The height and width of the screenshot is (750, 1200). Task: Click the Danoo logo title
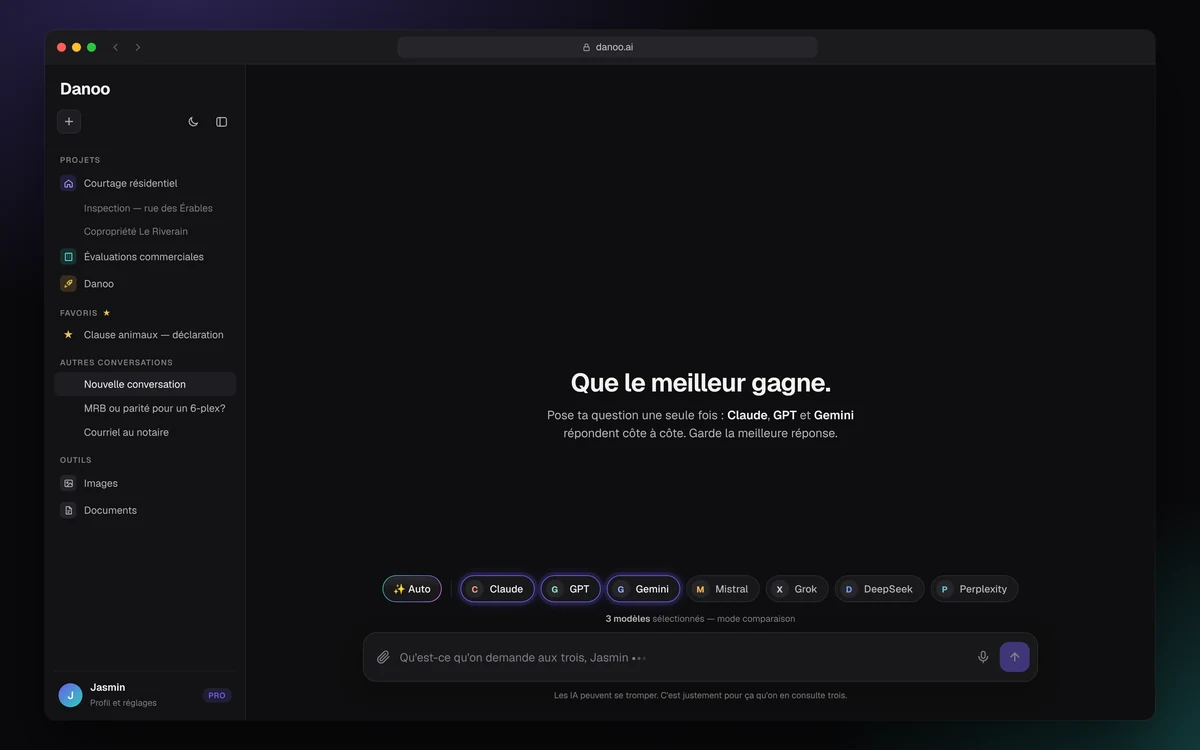85,89
